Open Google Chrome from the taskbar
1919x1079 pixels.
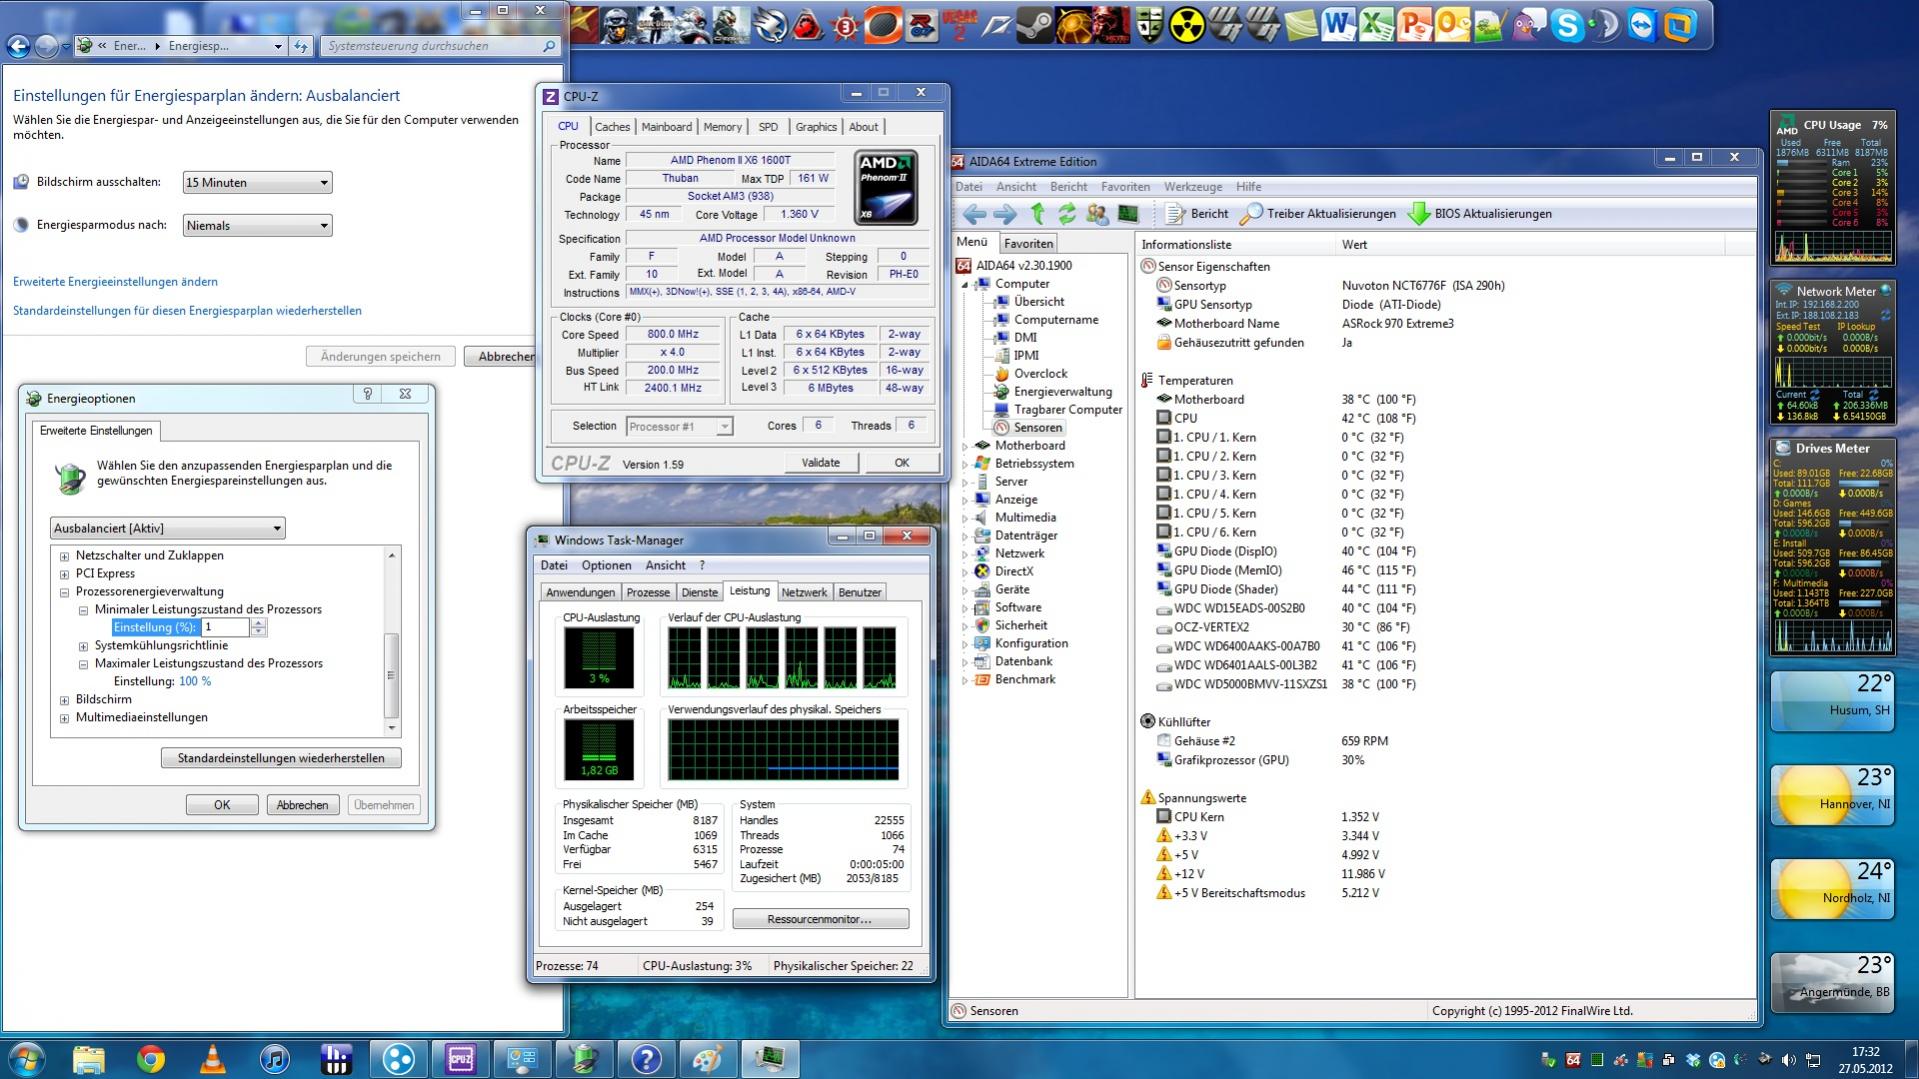(x=151, y=1058)
